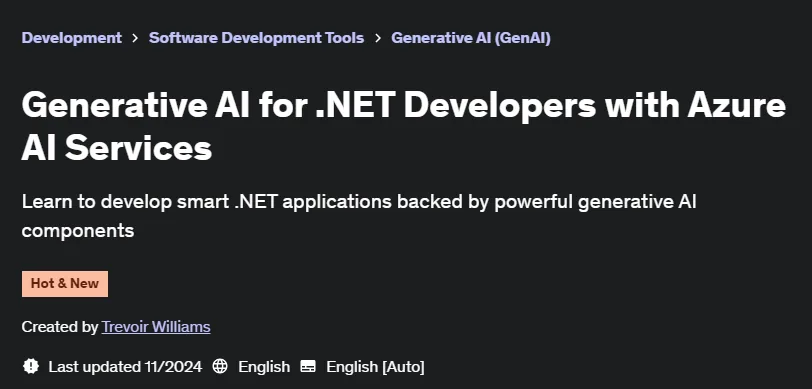Screen dimensions: 812x389
Task: Click the course subtitle description text
Action: pyautogui.click(x=359, y=216)
